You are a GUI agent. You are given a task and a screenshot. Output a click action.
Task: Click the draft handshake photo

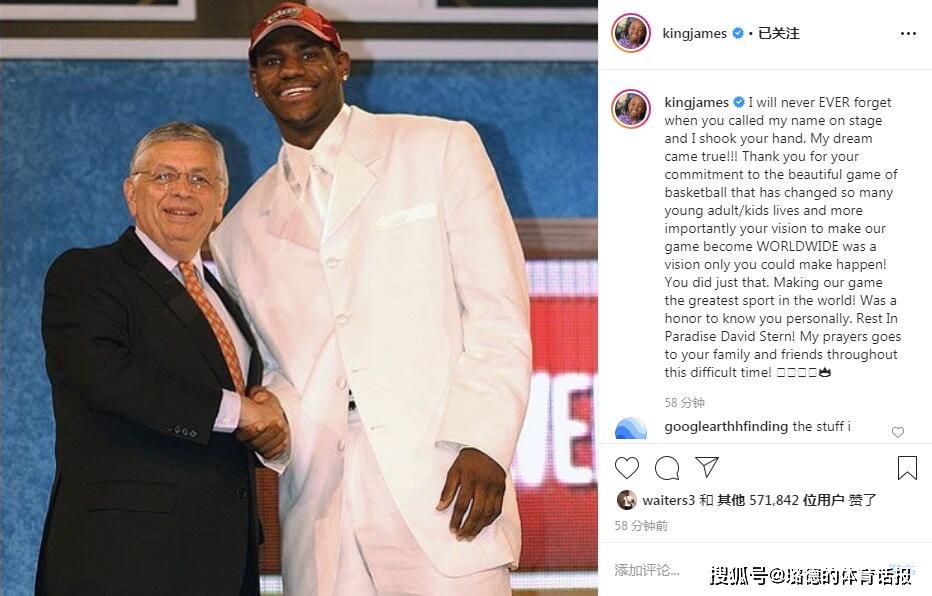pos(298,298)
